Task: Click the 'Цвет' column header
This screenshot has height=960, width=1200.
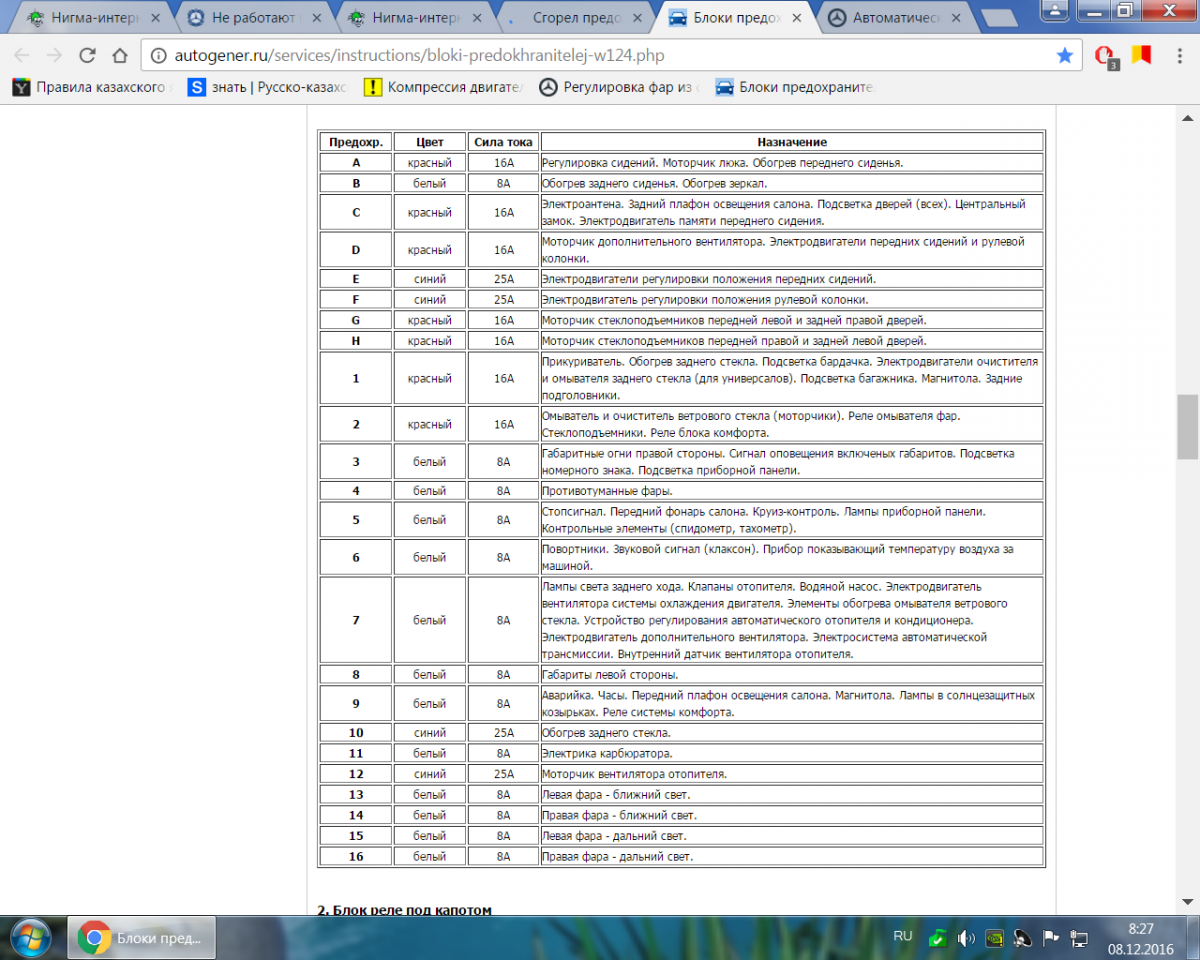Action: pos(430,142)
